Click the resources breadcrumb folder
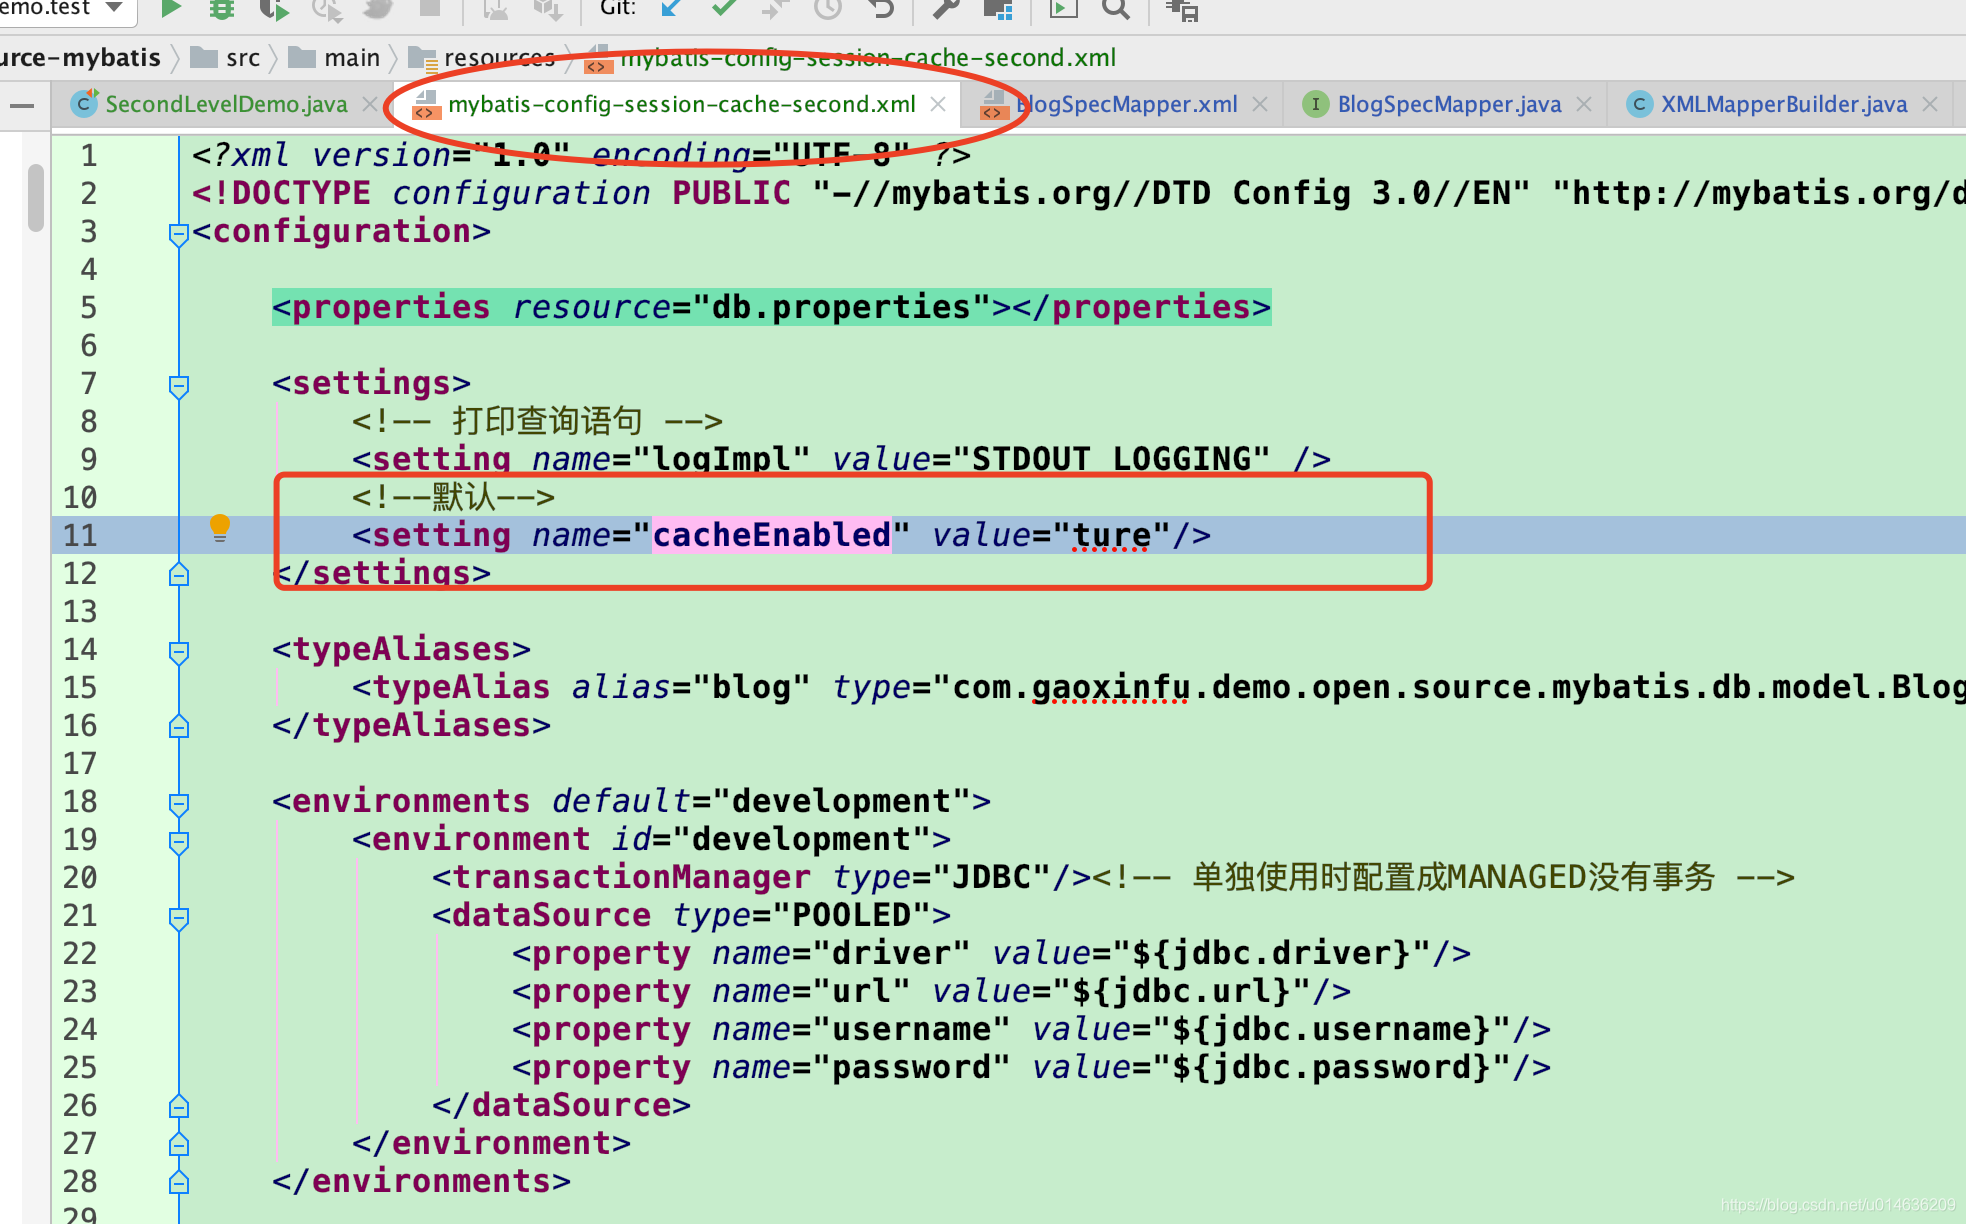Image resolution: width=1966 pixels, height=1224 pixels. click(x=482, y=58)
